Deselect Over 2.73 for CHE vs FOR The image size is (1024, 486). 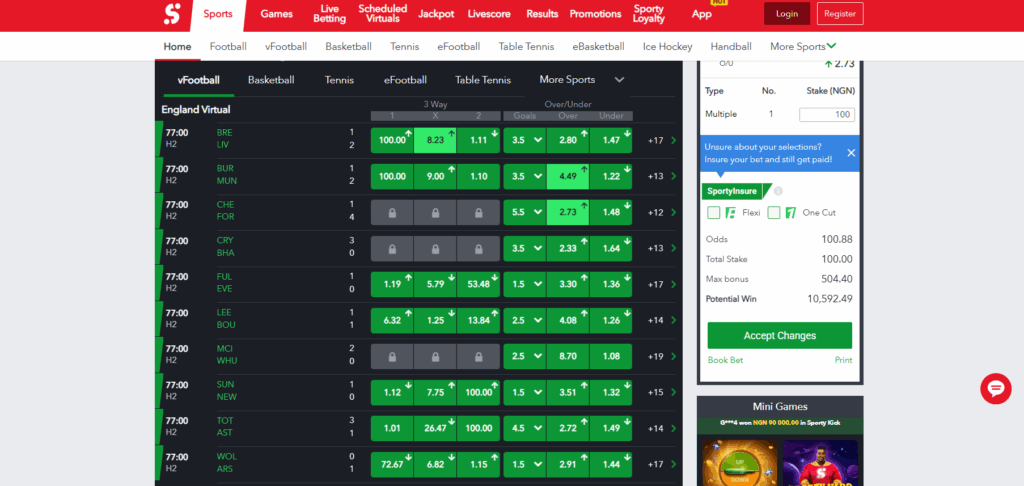(568, 213)
